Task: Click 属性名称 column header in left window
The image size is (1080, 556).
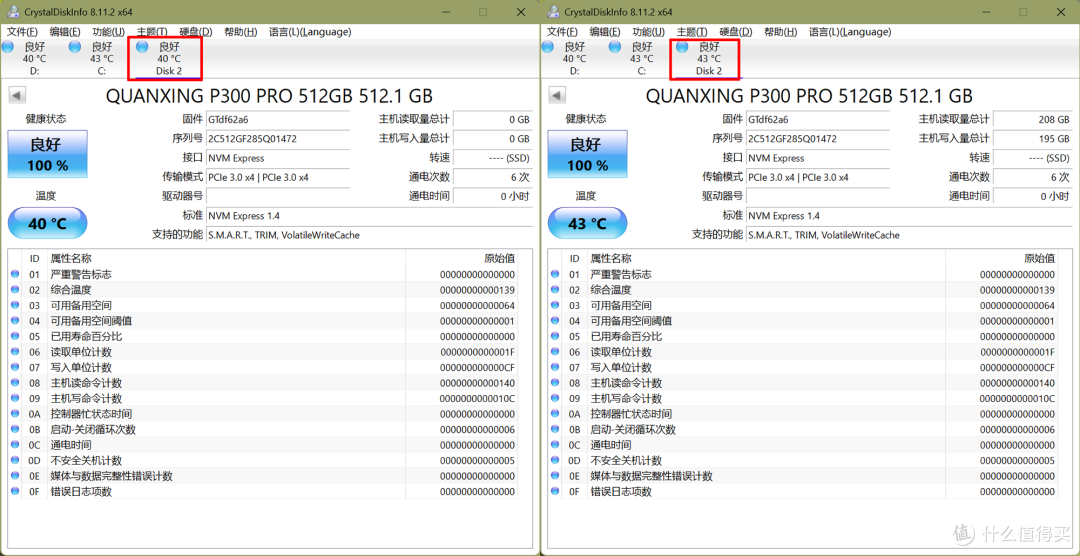Action: pyautogui.click(x=227, y=258)
